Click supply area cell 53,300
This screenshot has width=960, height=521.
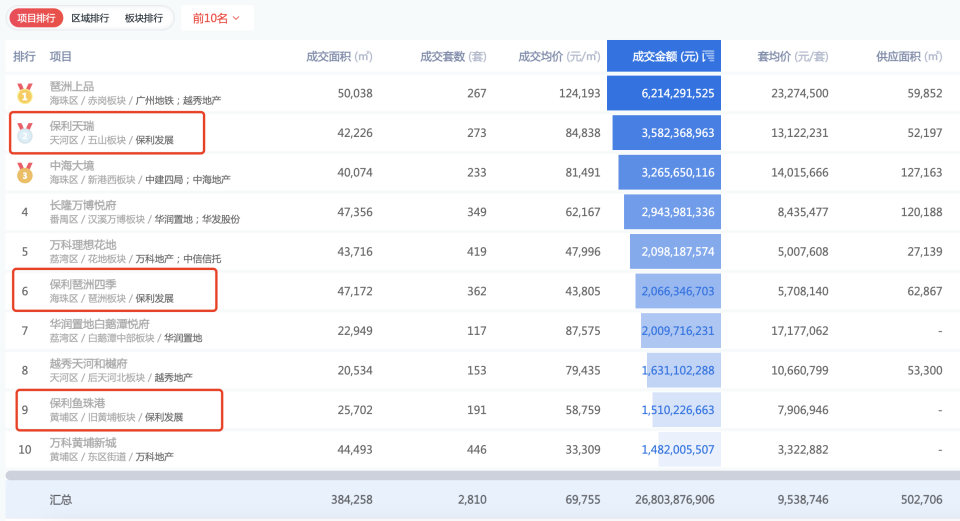925,370
